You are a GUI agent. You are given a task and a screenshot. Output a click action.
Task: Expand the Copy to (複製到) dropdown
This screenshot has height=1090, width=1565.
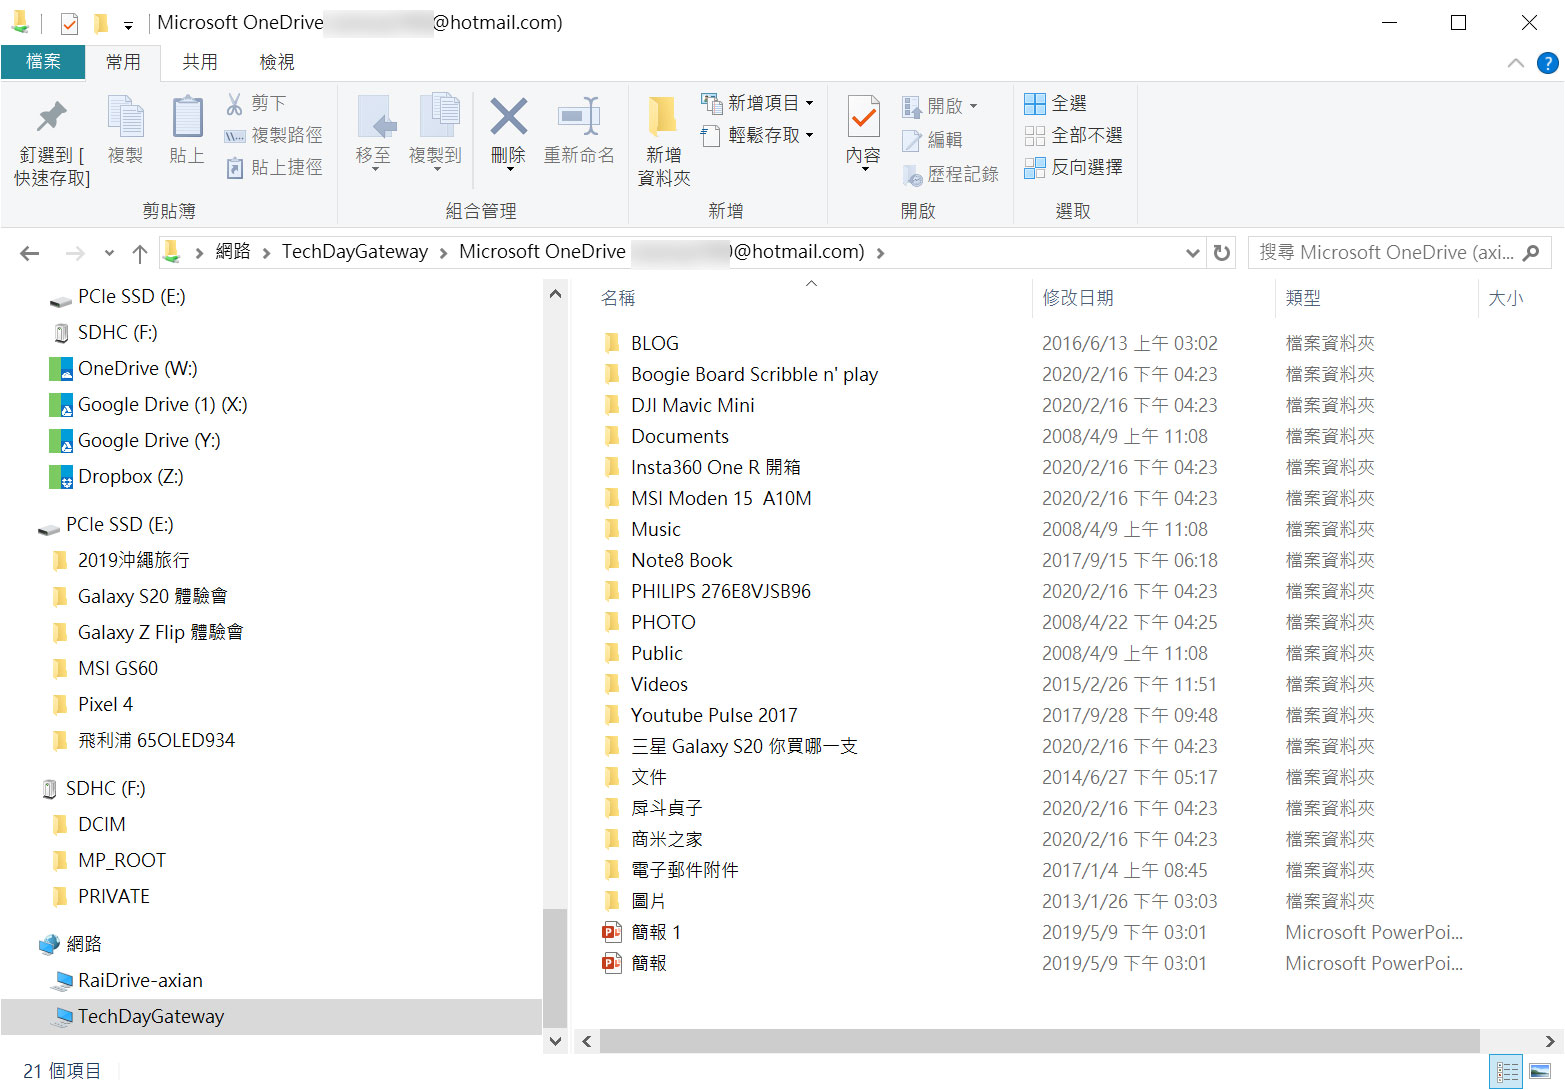[x=437, y=168]
